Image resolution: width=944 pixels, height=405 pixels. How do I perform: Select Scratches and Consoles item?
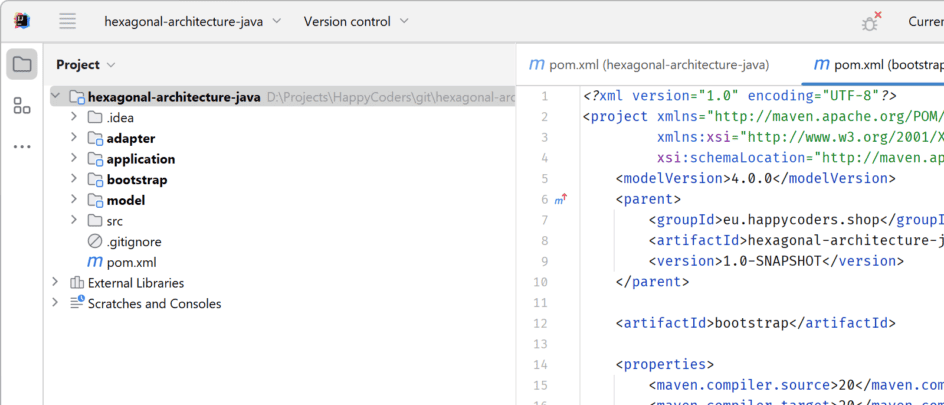point(154,303)
